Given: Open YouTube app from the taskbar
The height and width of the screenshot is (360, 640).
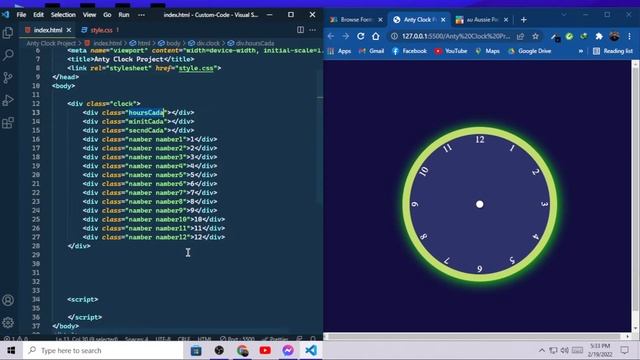Looking at the screenshot, I should tap(265, 351).
